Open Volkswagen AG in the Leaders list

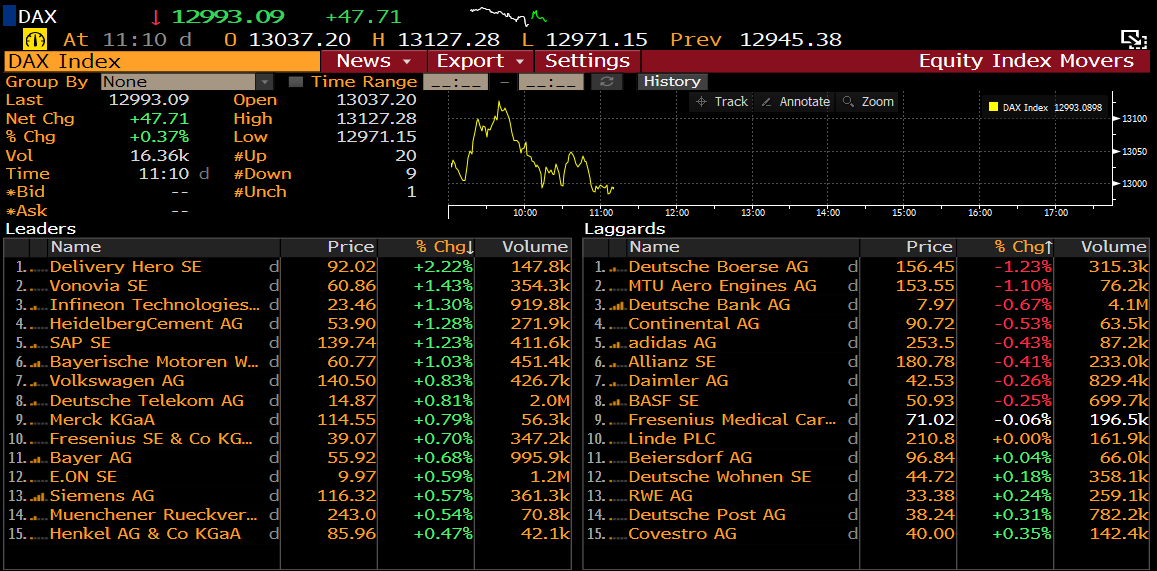117,381
